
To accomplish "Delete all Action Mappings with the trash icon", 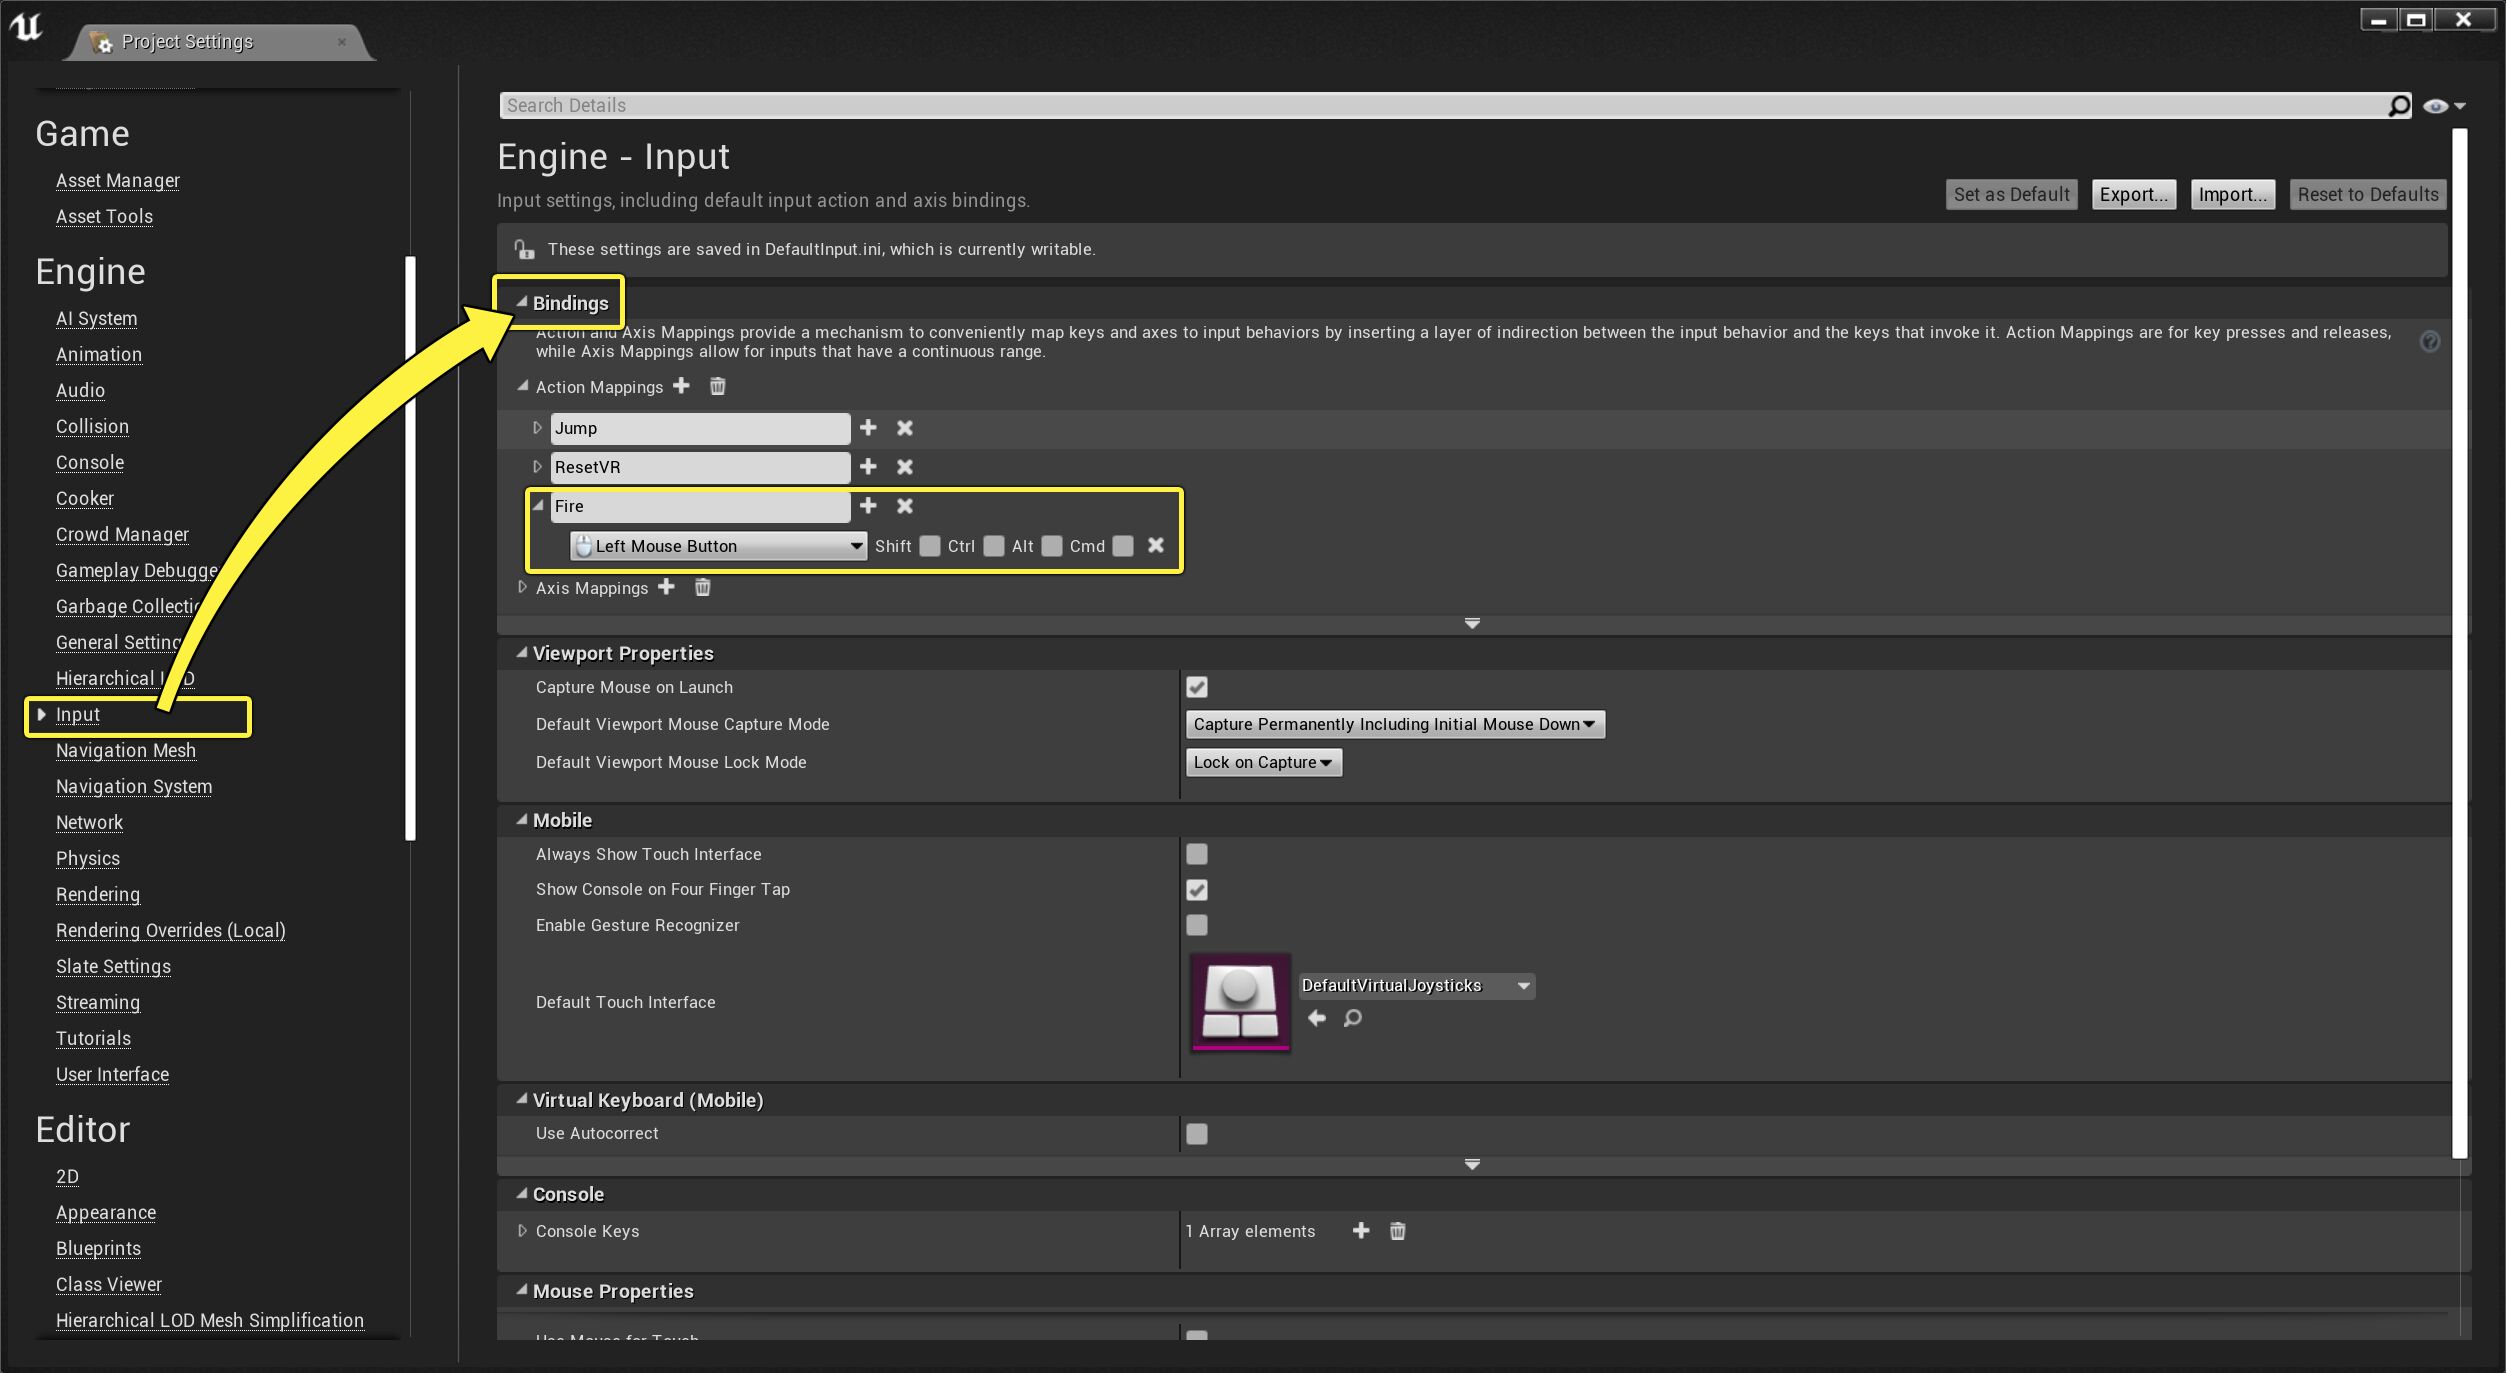I will coord(717,387).
